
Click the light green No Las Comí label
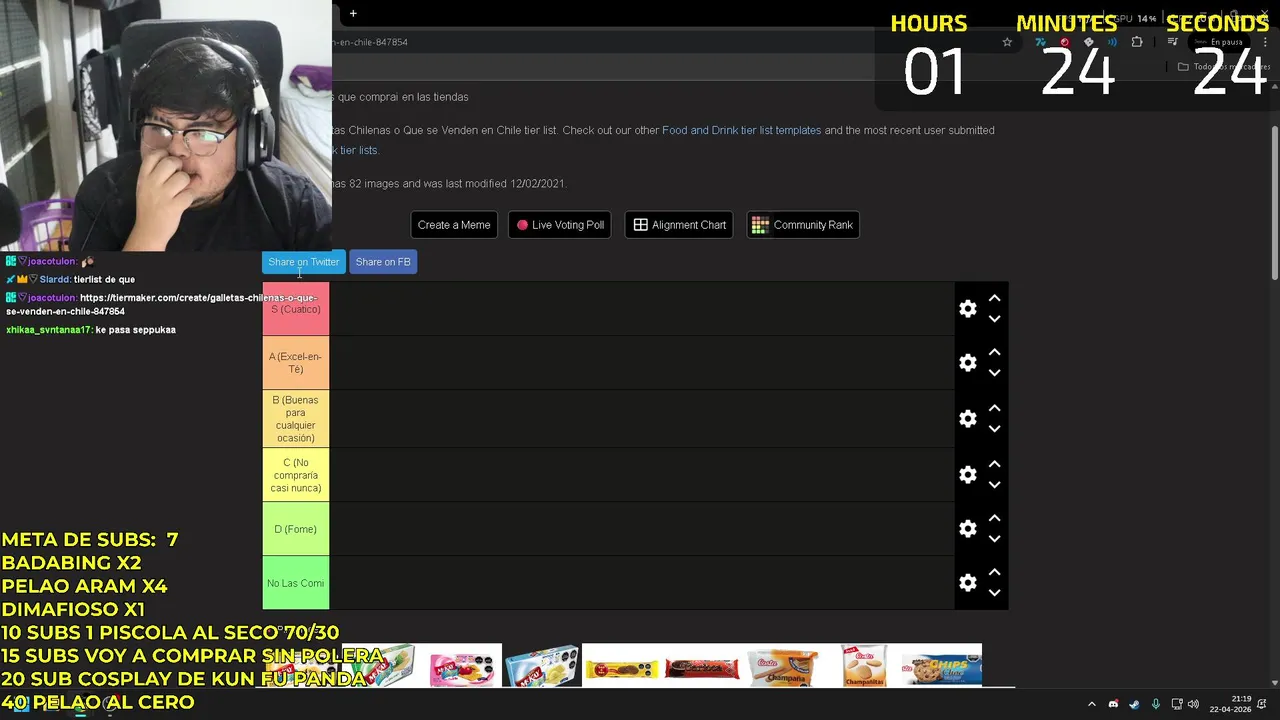pyautogui.click(x=295, y=583)
